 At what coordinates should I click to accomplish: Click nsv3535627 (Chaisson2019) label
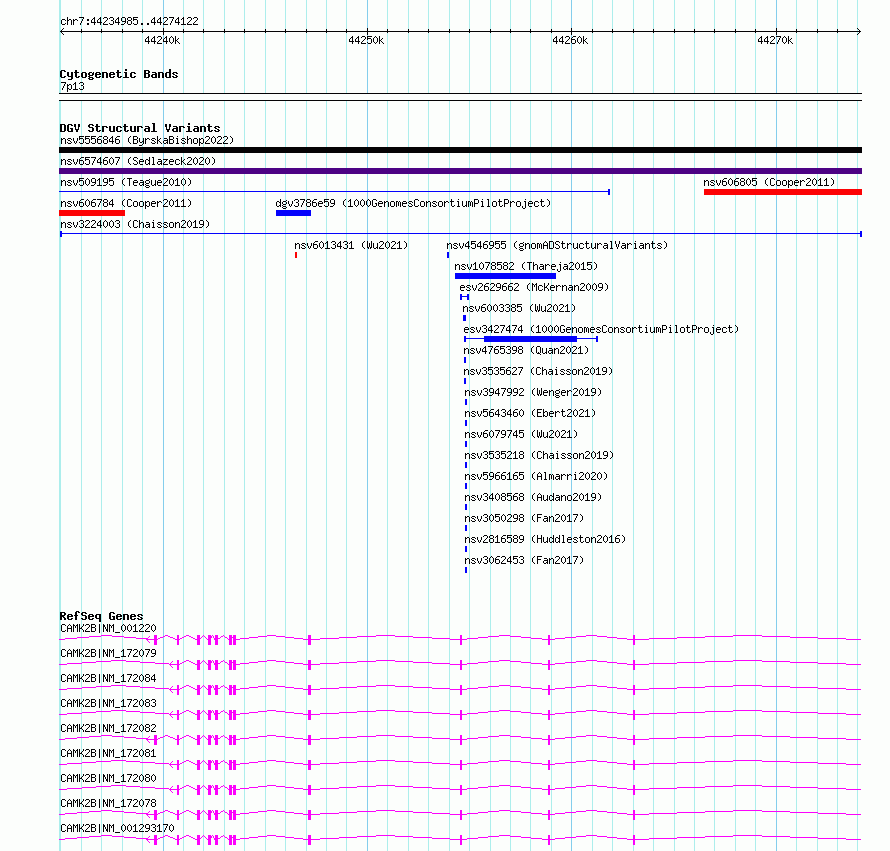(538, 371)
